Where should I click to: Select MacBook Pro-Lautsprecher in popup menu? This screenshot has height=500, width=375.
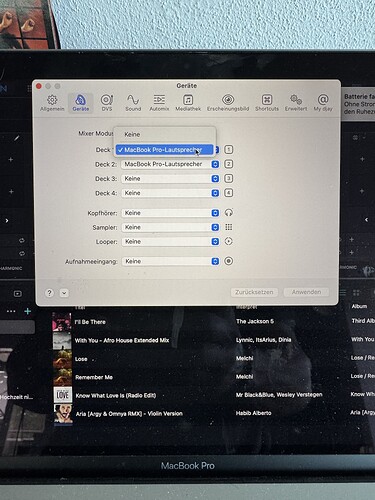pos(165,150)
